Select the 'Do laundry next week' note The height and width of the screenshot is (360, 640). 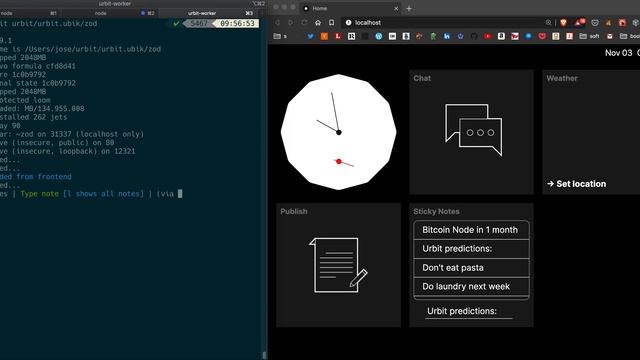coord(471,287)
